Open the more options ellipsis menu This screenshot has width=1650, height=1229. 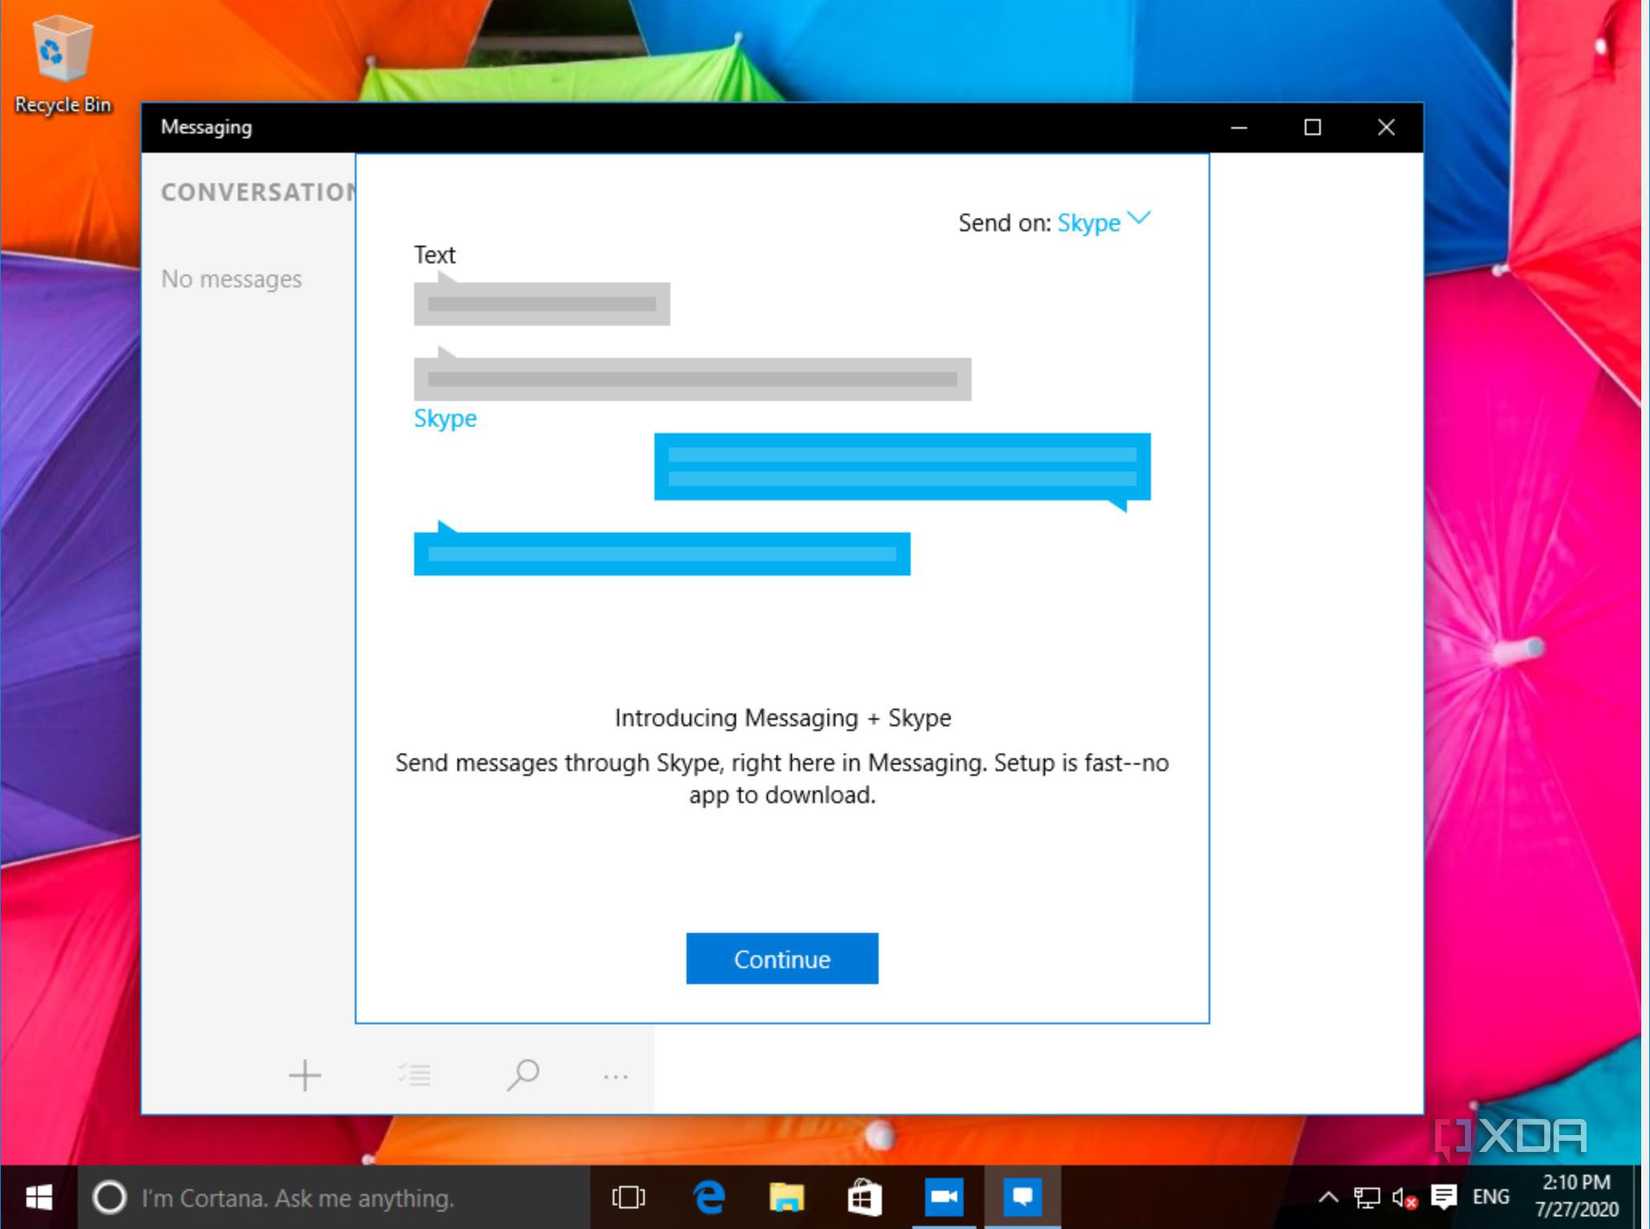(616, 1077)
